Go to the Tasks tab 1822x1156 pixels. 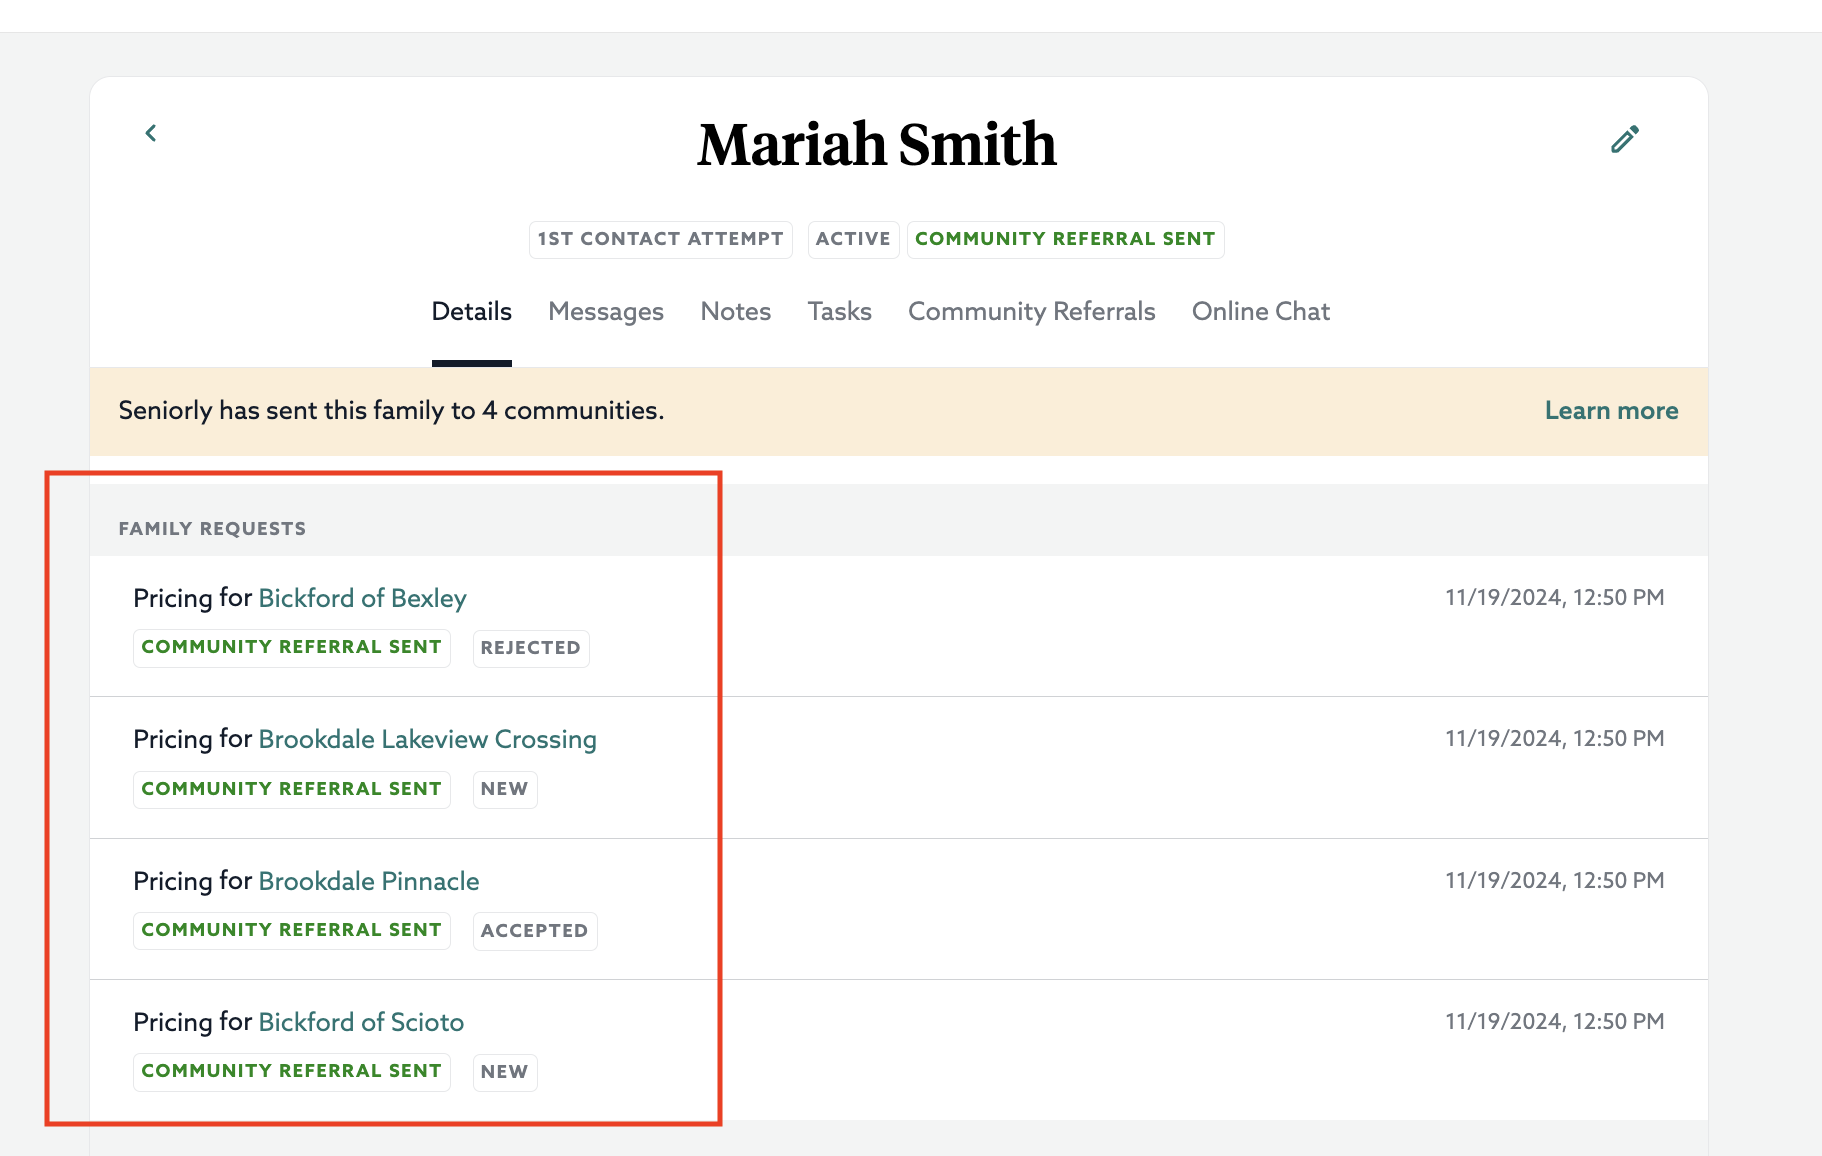(840, 312)
